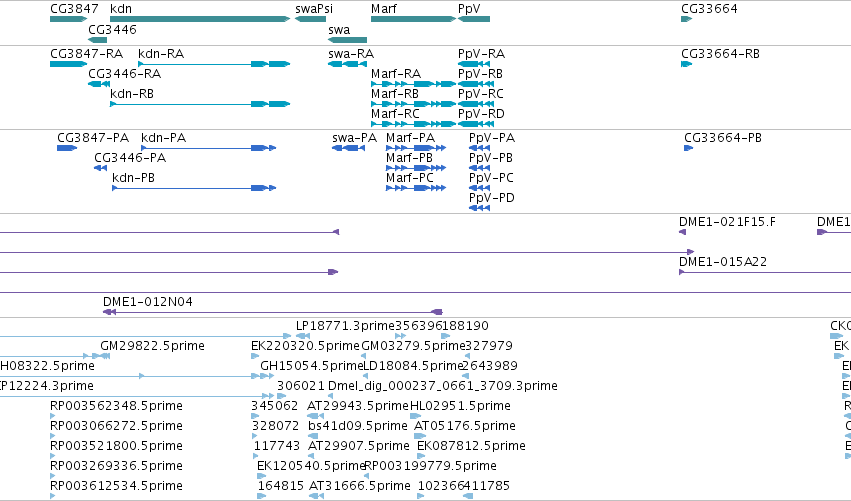Screen dimensions: 851x501
Task: Click the PpV-PC protein label
Action: (491, 178)
